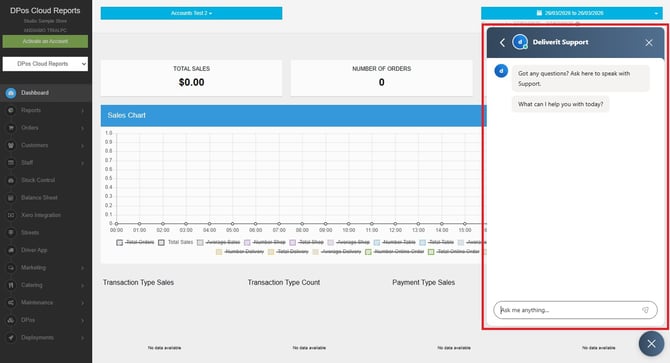Click the TOTAL SALES $0.00 value
670x363 pixels.
(x=191, y=82)
